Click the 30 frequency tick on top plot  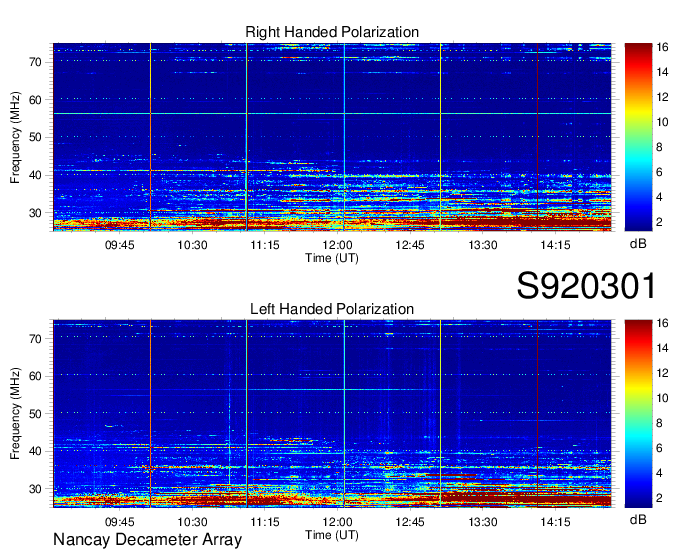36,213
